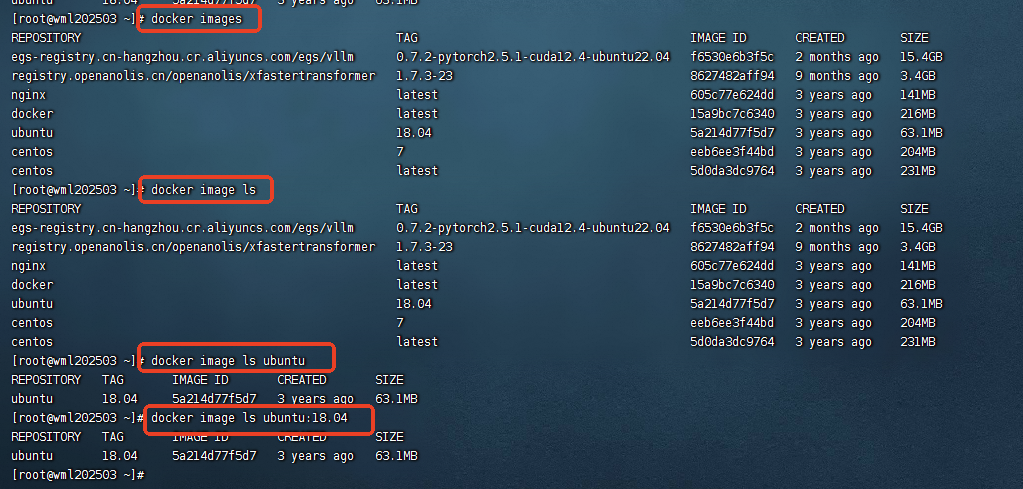In the second full listing, click size '204MB'

pos(918,323)
